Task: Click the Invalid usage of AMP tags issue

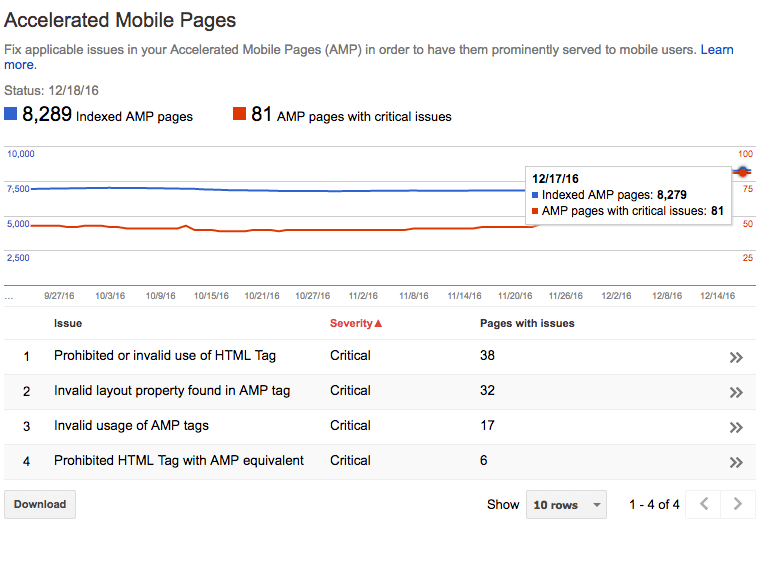Action: point(131,426)
